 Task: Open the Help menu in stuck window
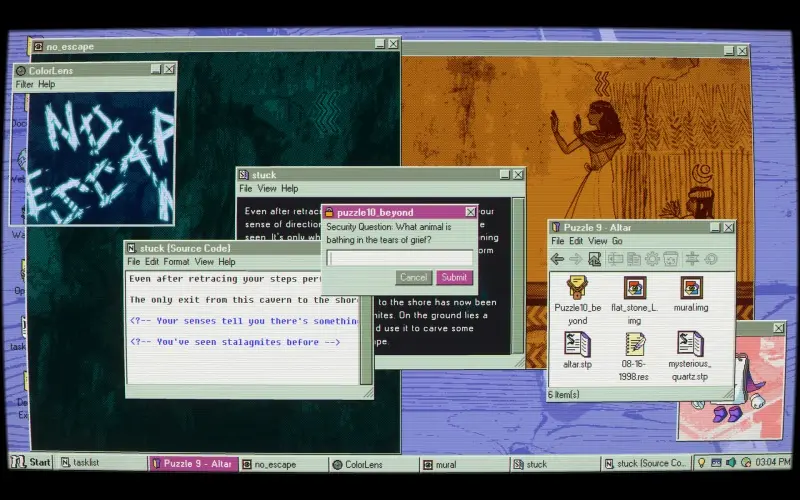coord(289,189)
